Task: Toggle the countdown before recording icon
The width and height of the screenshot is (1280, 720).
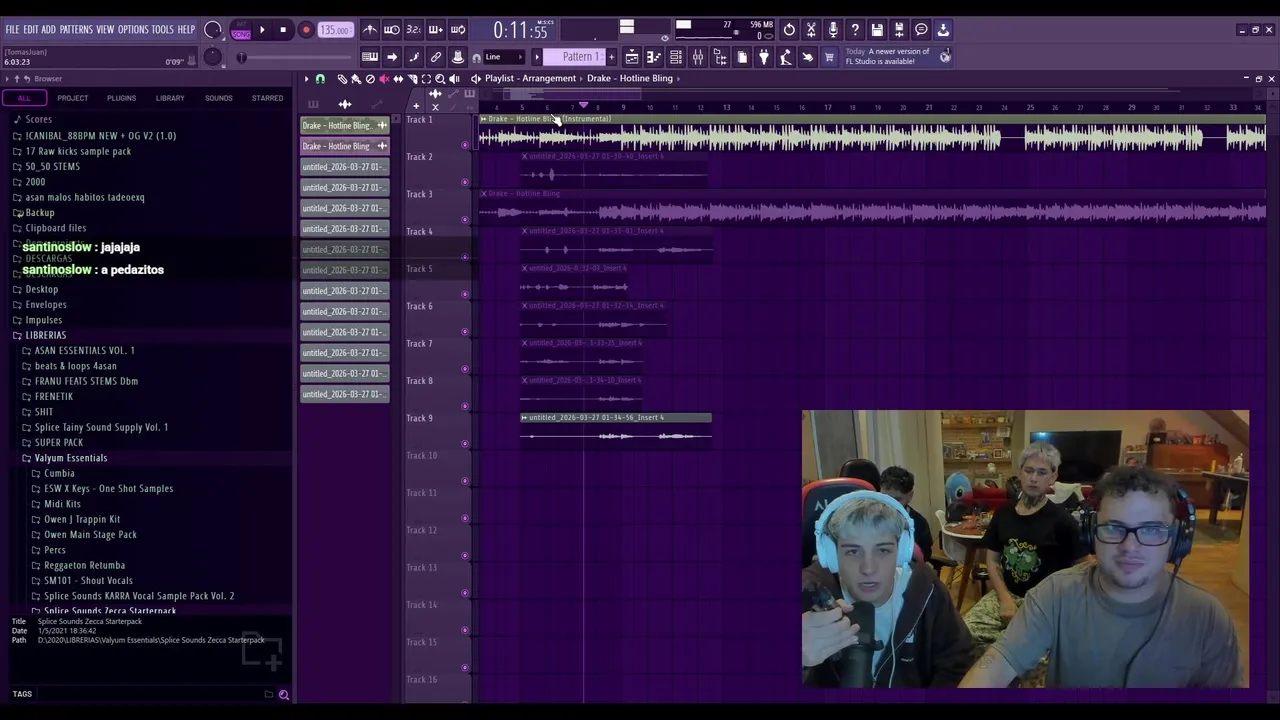Action: pos(414,30)
